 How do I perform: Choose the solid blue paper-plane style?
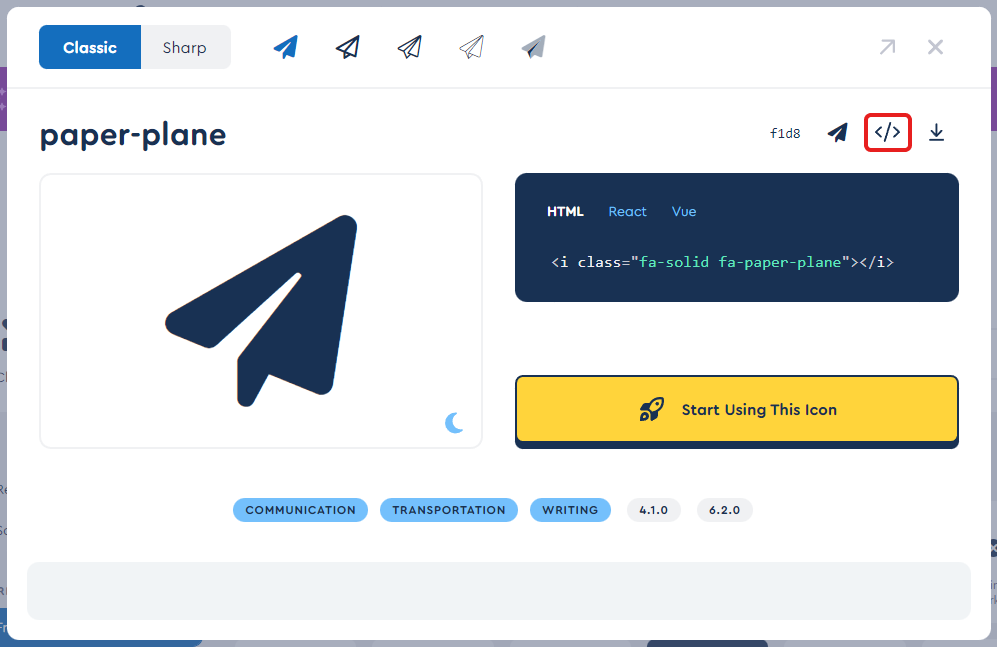coord(286,47)
